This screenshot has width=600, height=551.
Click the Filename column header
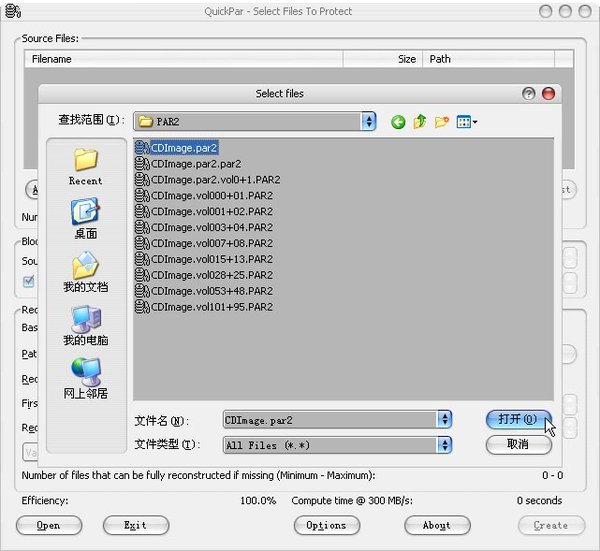coord(184,59)
